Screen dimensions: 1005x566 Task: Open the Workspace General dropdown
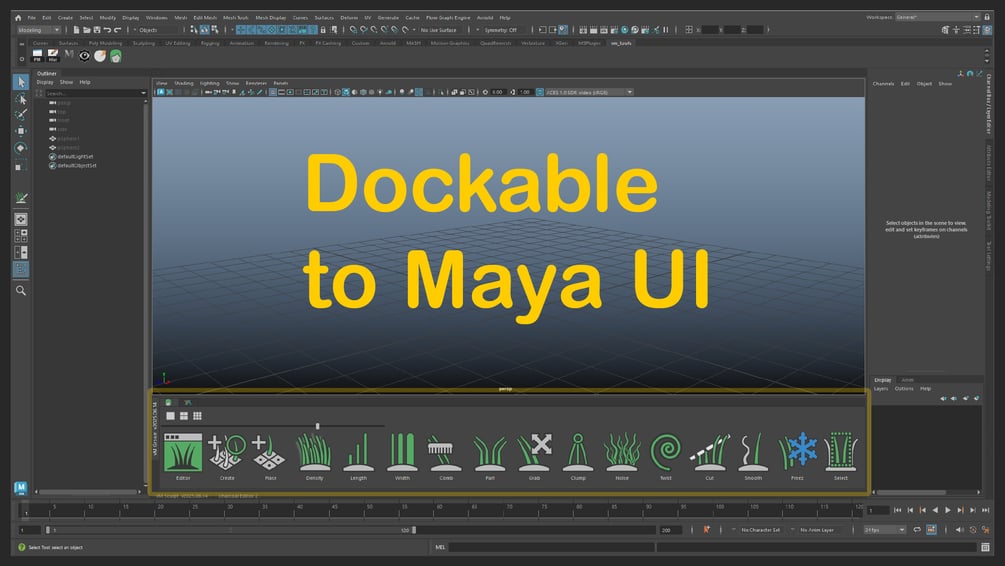938,17
